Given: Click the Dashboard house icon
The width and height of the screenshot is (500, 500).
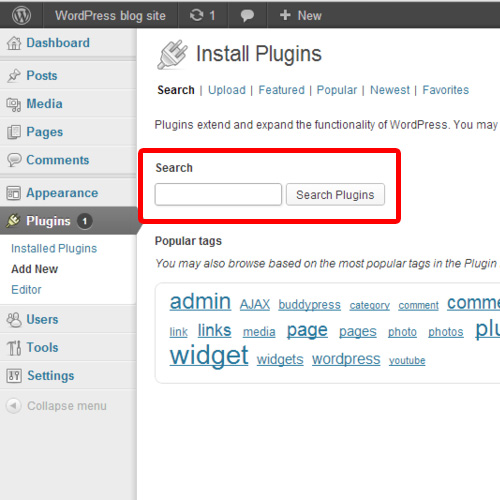Looking at the screenshot, I should 14,43.
